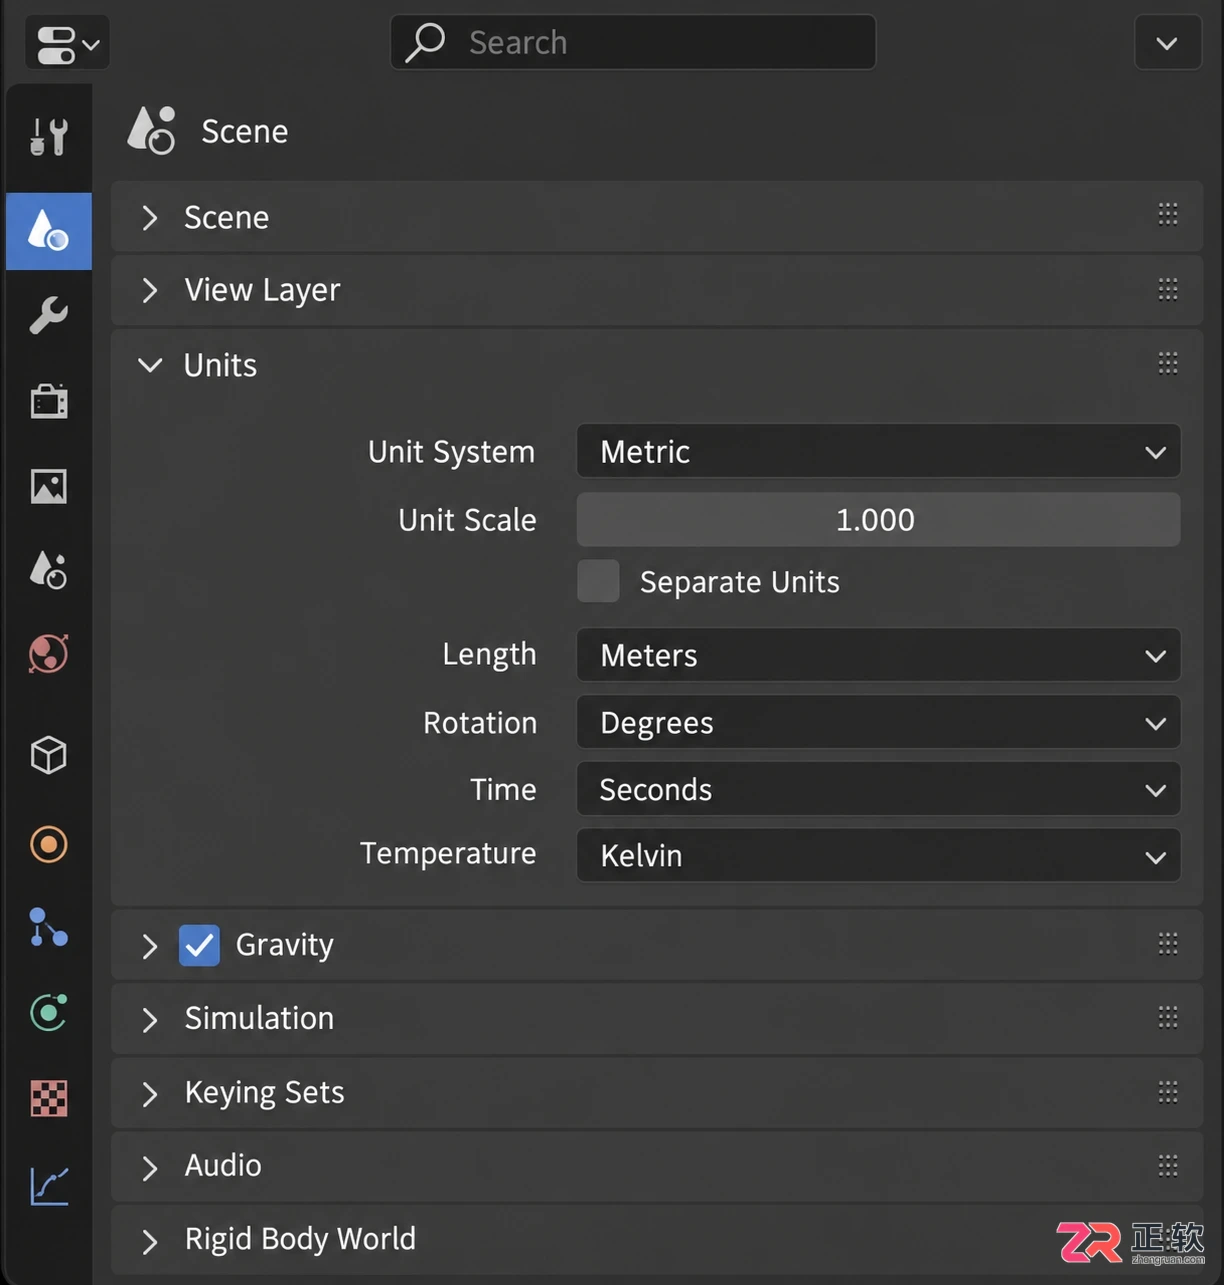Image resolution: width=1224 pixels, height=1285 pixels.
Task: Expand the Scene panel
Action: tap(150, 217)
